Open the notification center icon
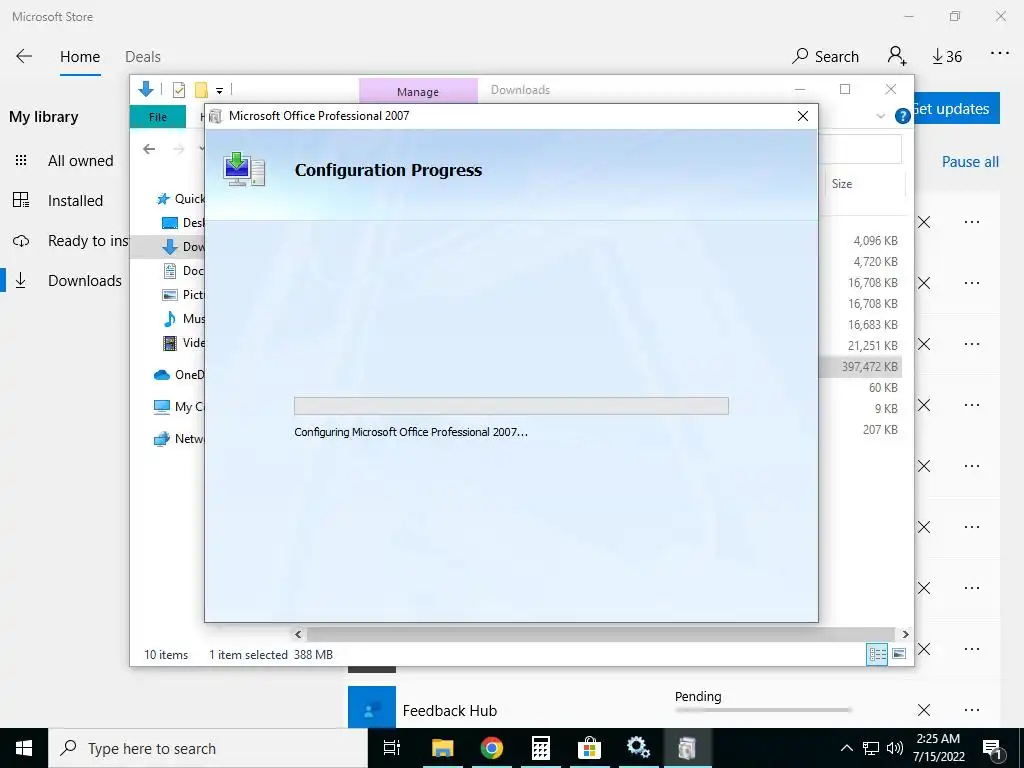The height and width of the screenshot is (768, 1024). click(x=993, y=749)
